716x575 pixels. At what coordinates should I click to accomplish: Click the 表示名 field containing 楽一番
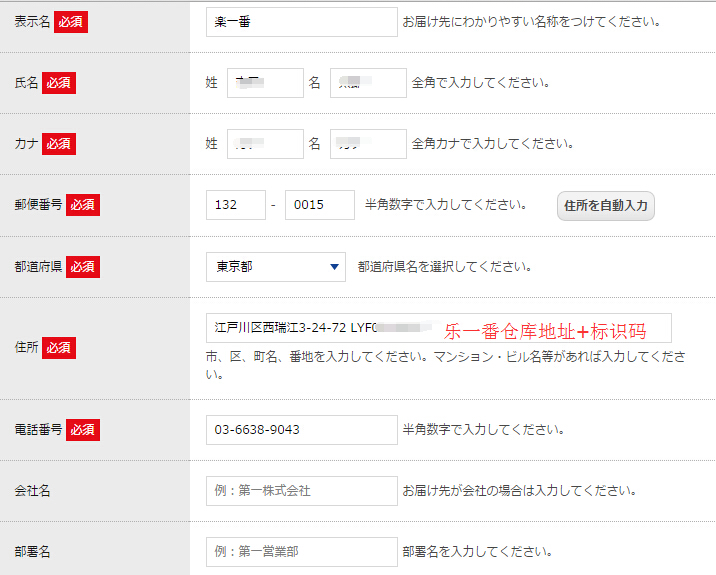click(x=301, y=22)
